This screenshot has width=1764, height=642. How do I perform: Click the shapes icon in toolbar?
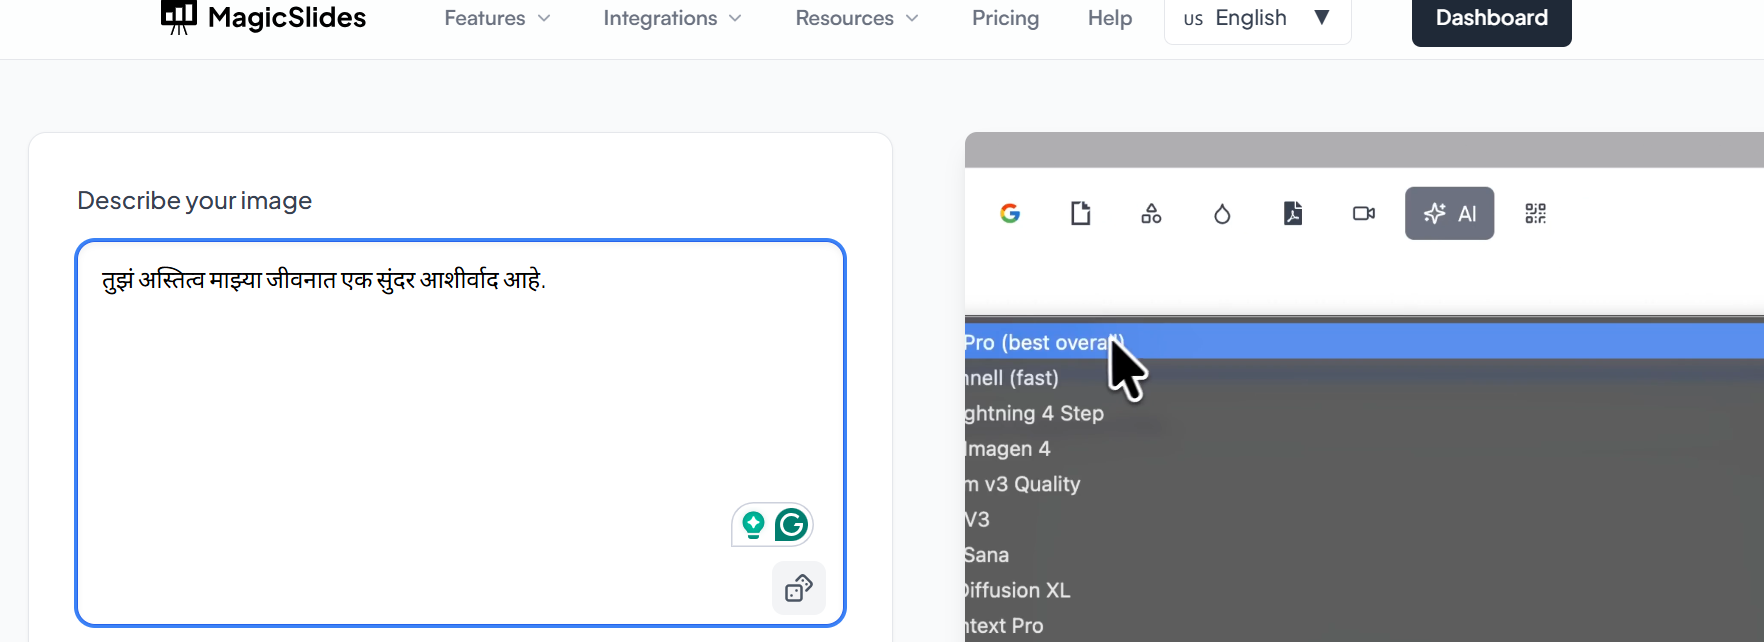pyautogui.click(x=1151, y=213)
